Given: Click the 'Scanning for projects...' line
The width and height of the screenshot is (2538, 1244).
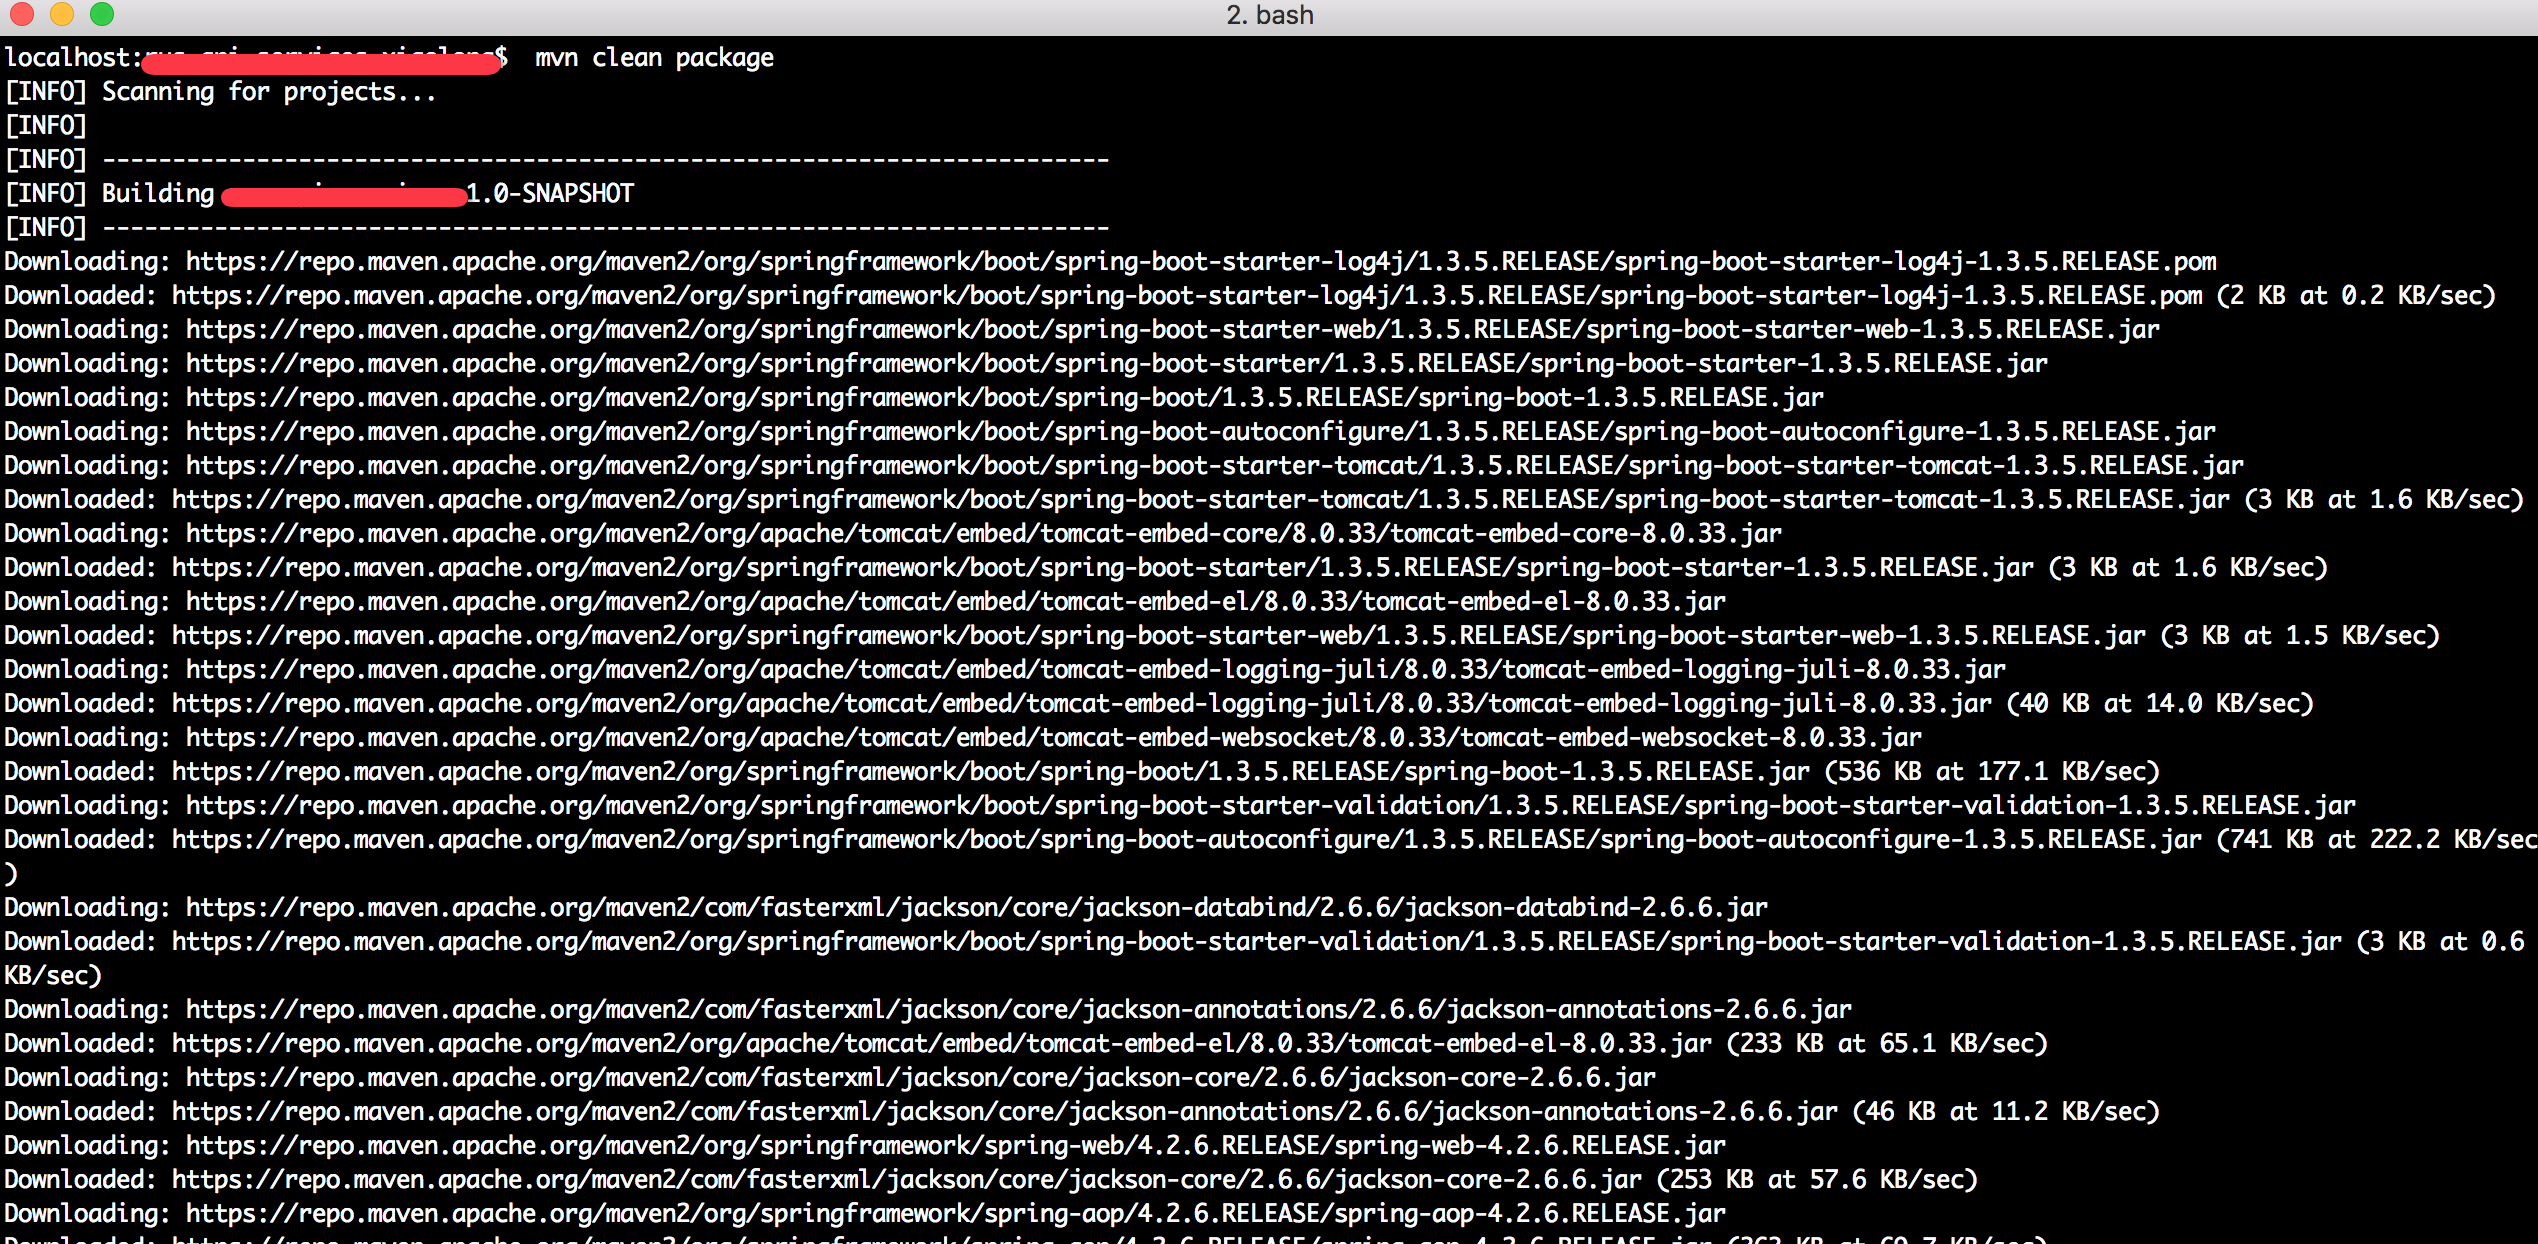Looking at the screenshot, I should click(x=269, y=92).
